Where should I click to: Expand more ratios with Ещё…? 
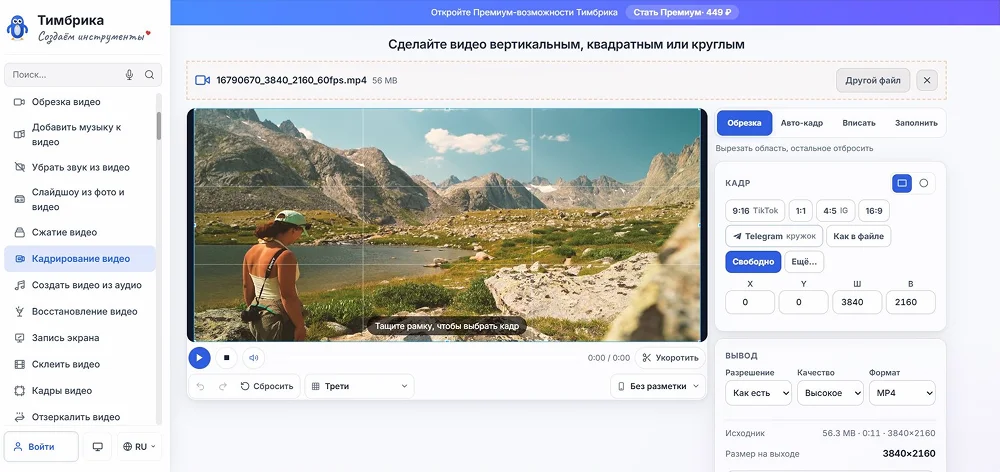point(804,262)
